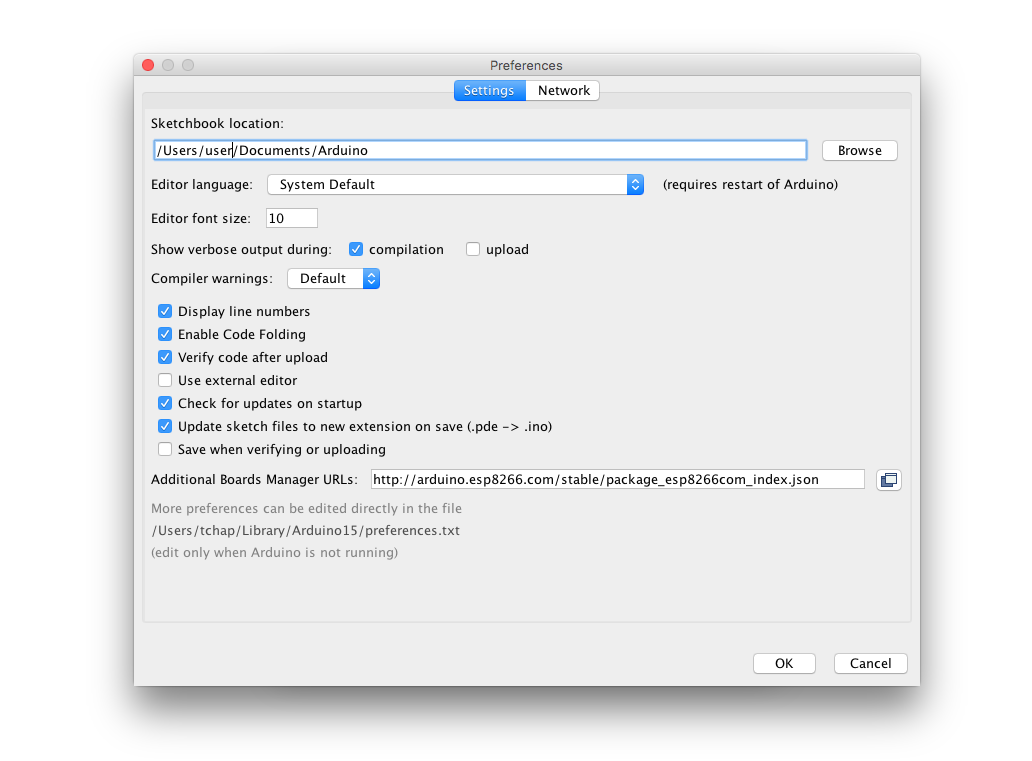Enable Save when verifying or uploading
1032x761 pixels.
(165, 450)
